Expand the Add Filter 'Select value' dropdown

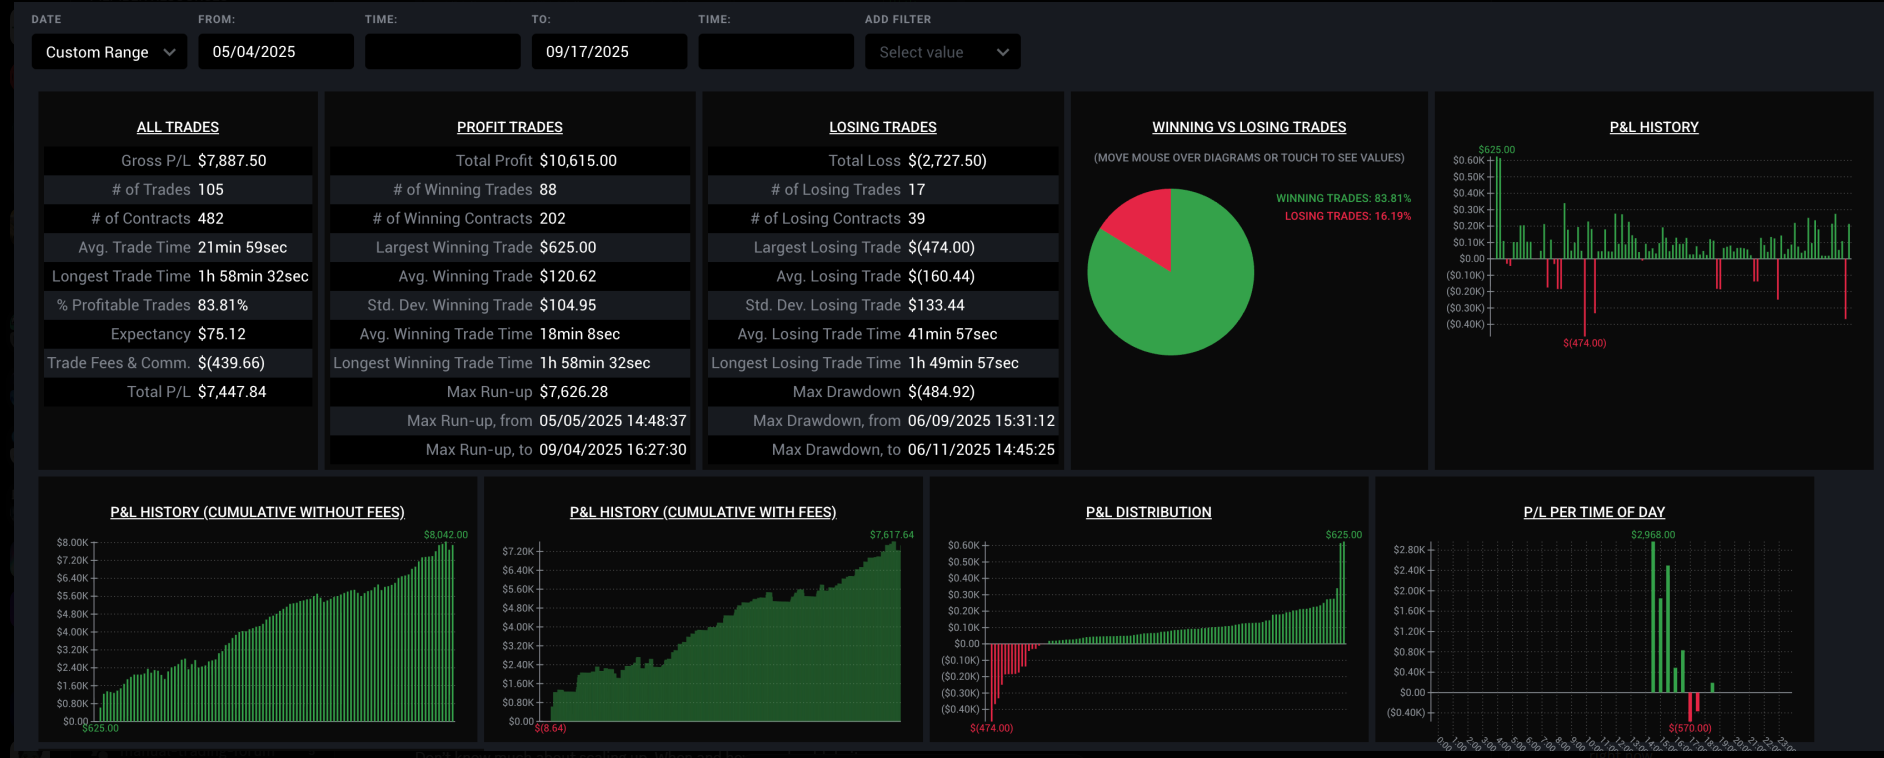point(942,52)
